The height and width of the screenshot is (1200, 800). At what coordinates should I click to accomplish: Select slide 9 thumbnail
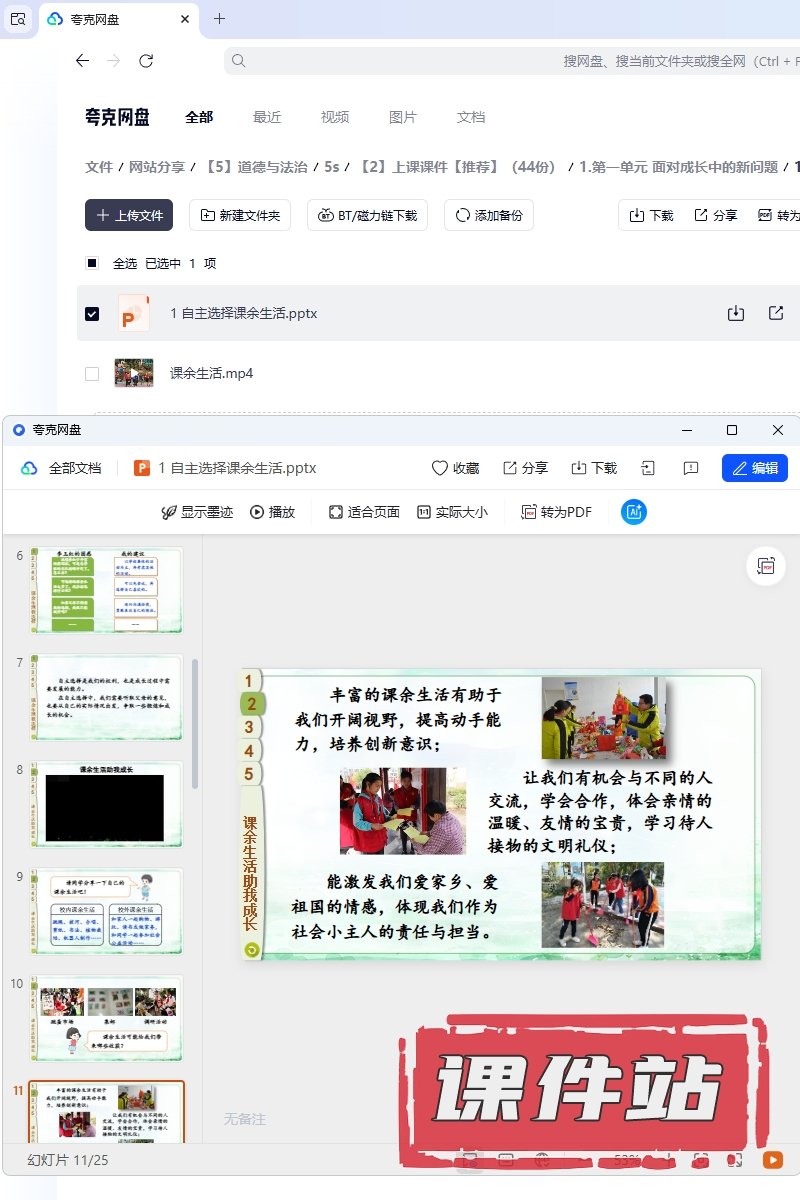(x=106, y=911)
